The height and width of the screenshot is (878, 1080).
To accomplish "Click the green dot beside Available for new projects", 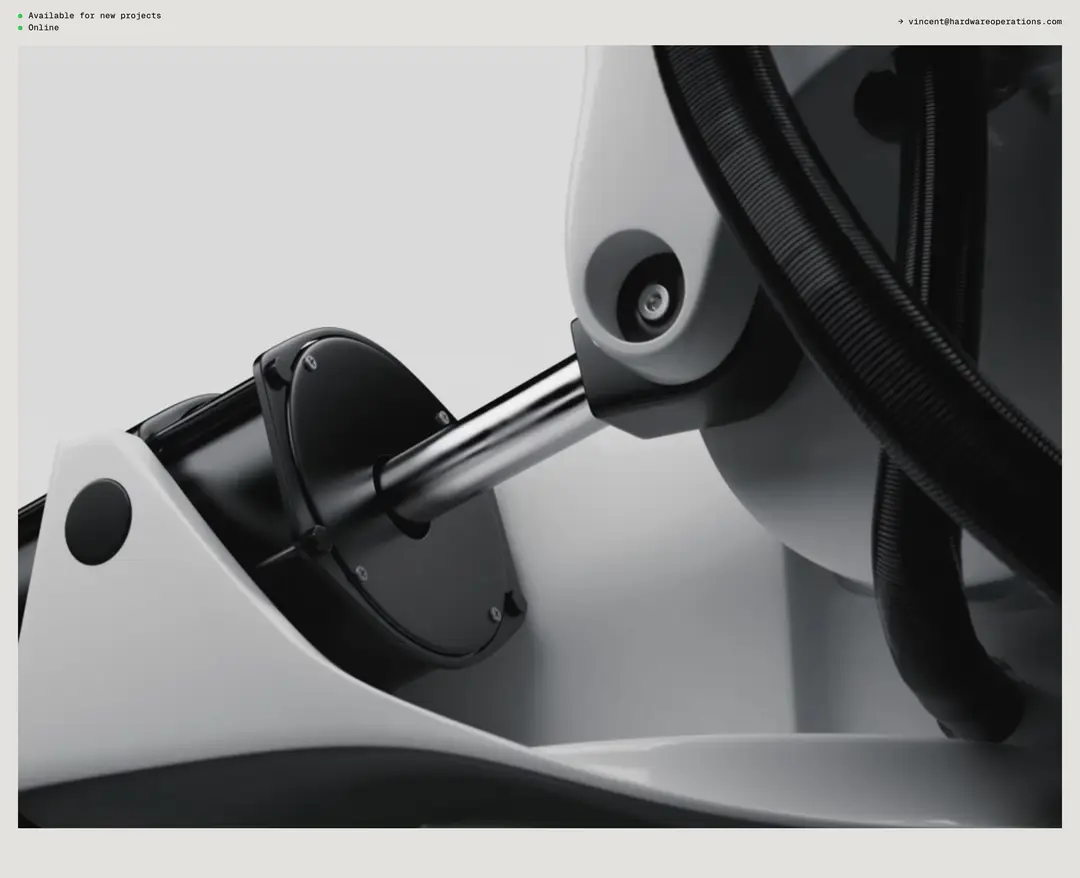I will tap(20, 16).
